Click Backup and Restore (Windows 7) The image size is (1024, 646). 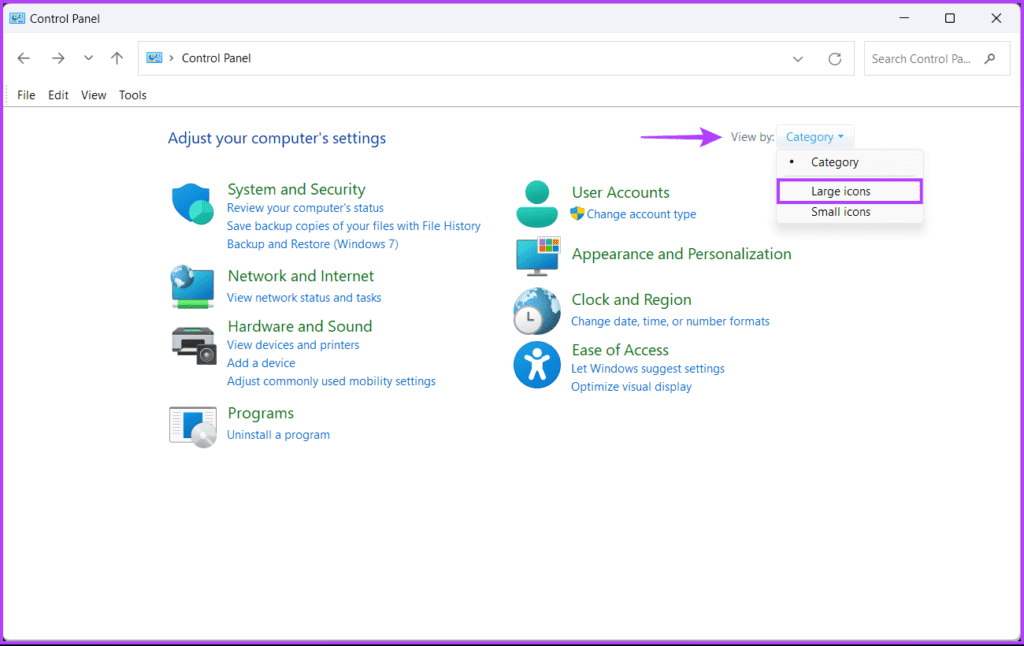(312, 244)
